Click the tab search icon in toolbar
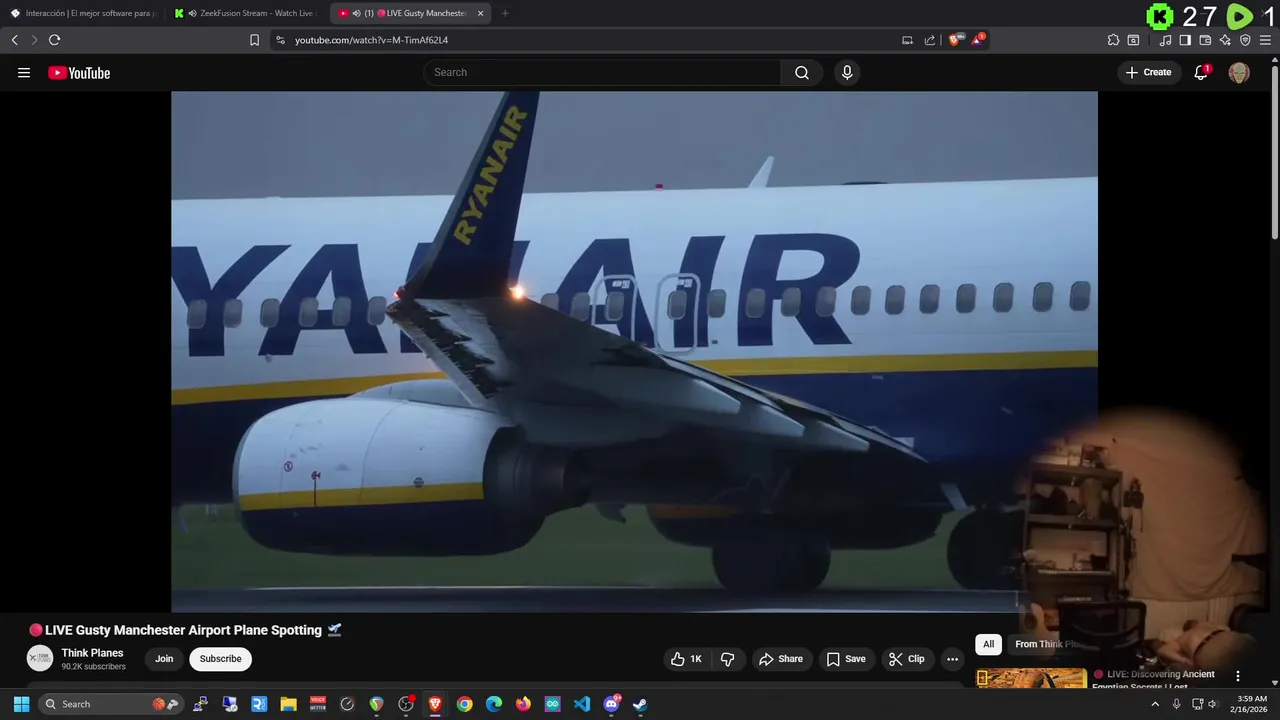The height and width of the screenshot is (720, 1280). (x=1133, y=40)
